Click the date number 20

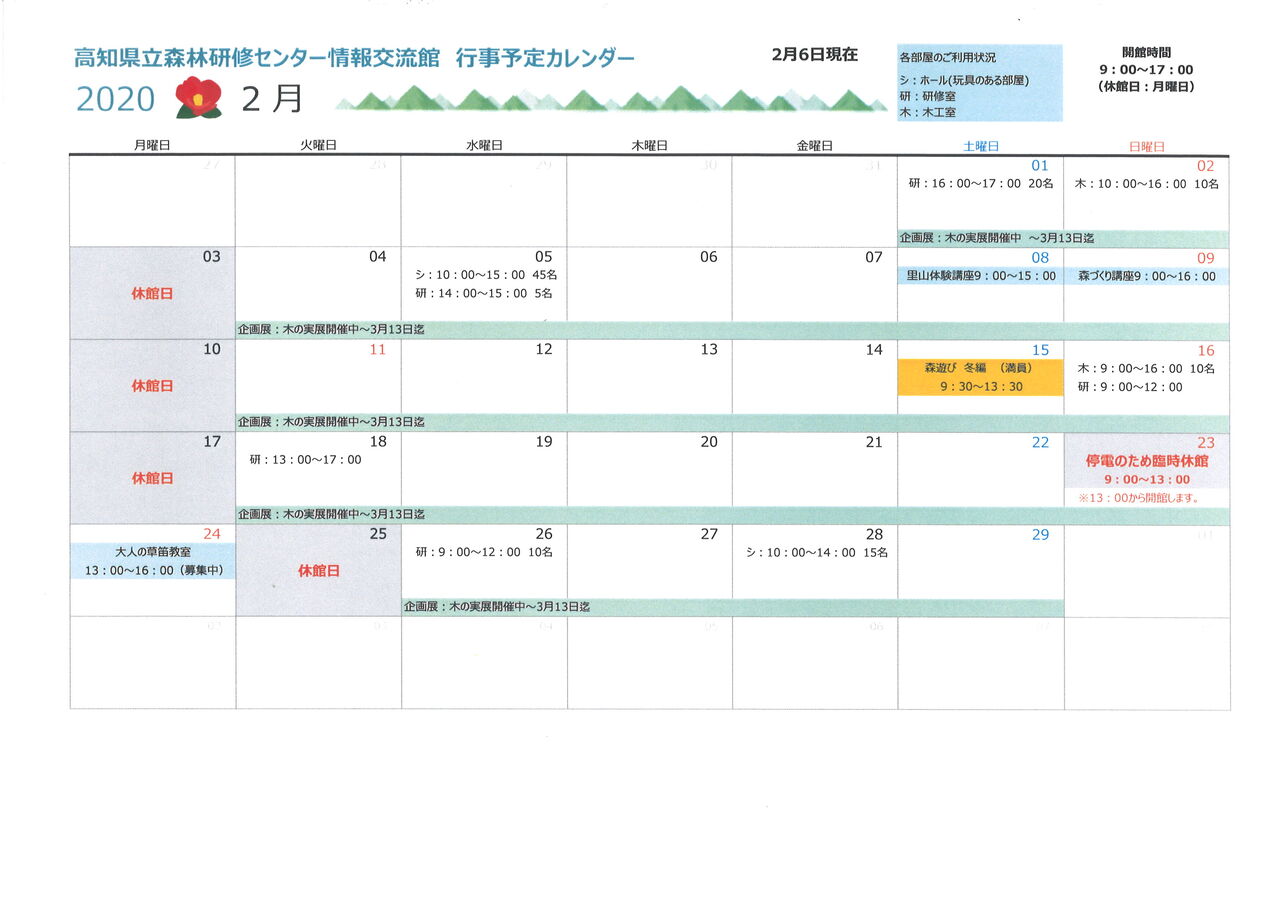pos(709,441)
